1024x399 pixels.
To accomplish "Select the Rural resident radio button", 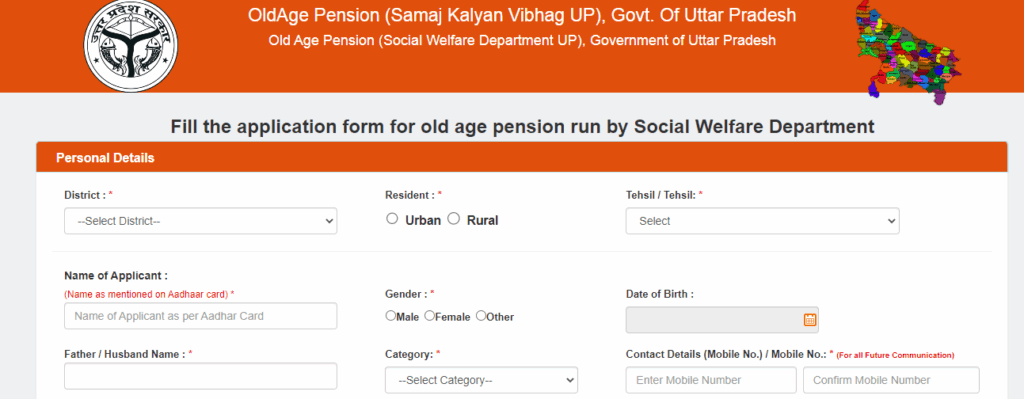I will coord(453,219).
